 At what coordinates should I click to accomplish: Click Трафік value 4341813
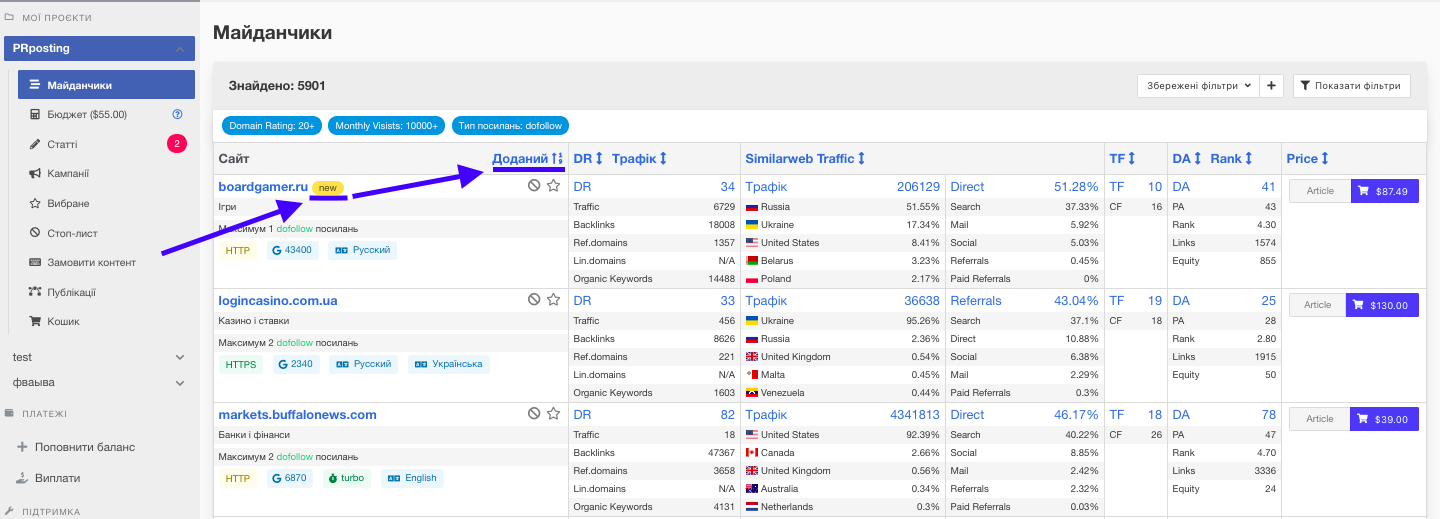click(915, 415)
